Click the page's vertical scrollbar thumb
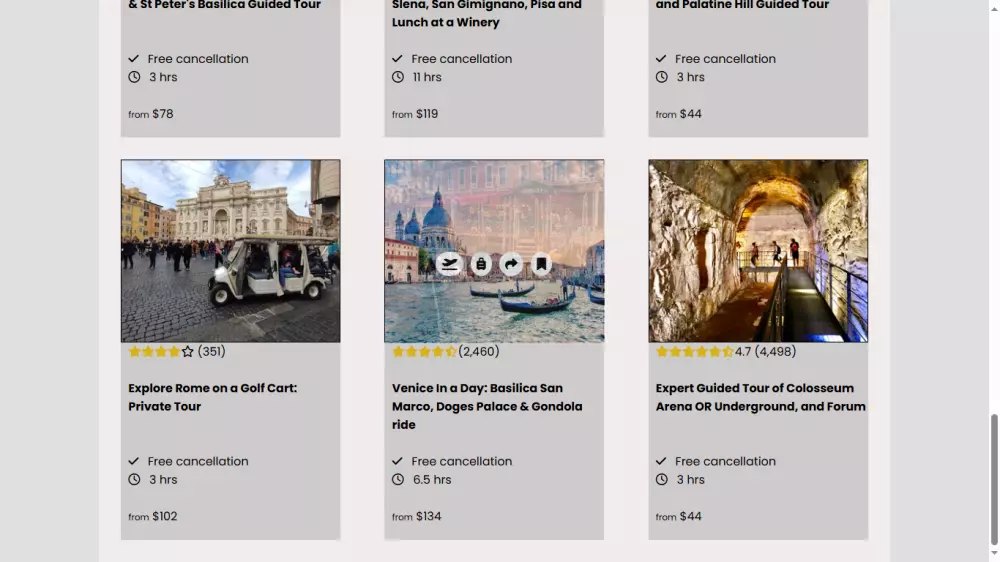Image resolution: width=1000 pixels, height=562 pixels. [x=993, y=478]
